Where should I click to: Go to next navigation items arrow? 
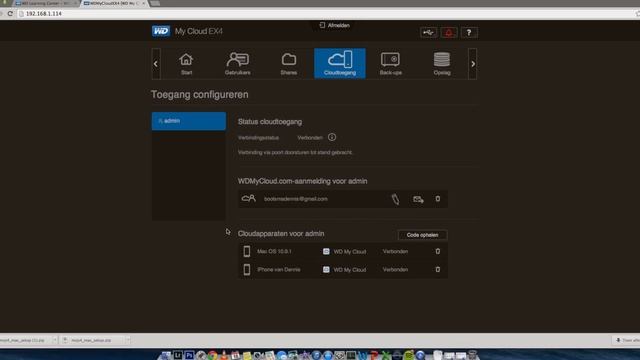473,64
